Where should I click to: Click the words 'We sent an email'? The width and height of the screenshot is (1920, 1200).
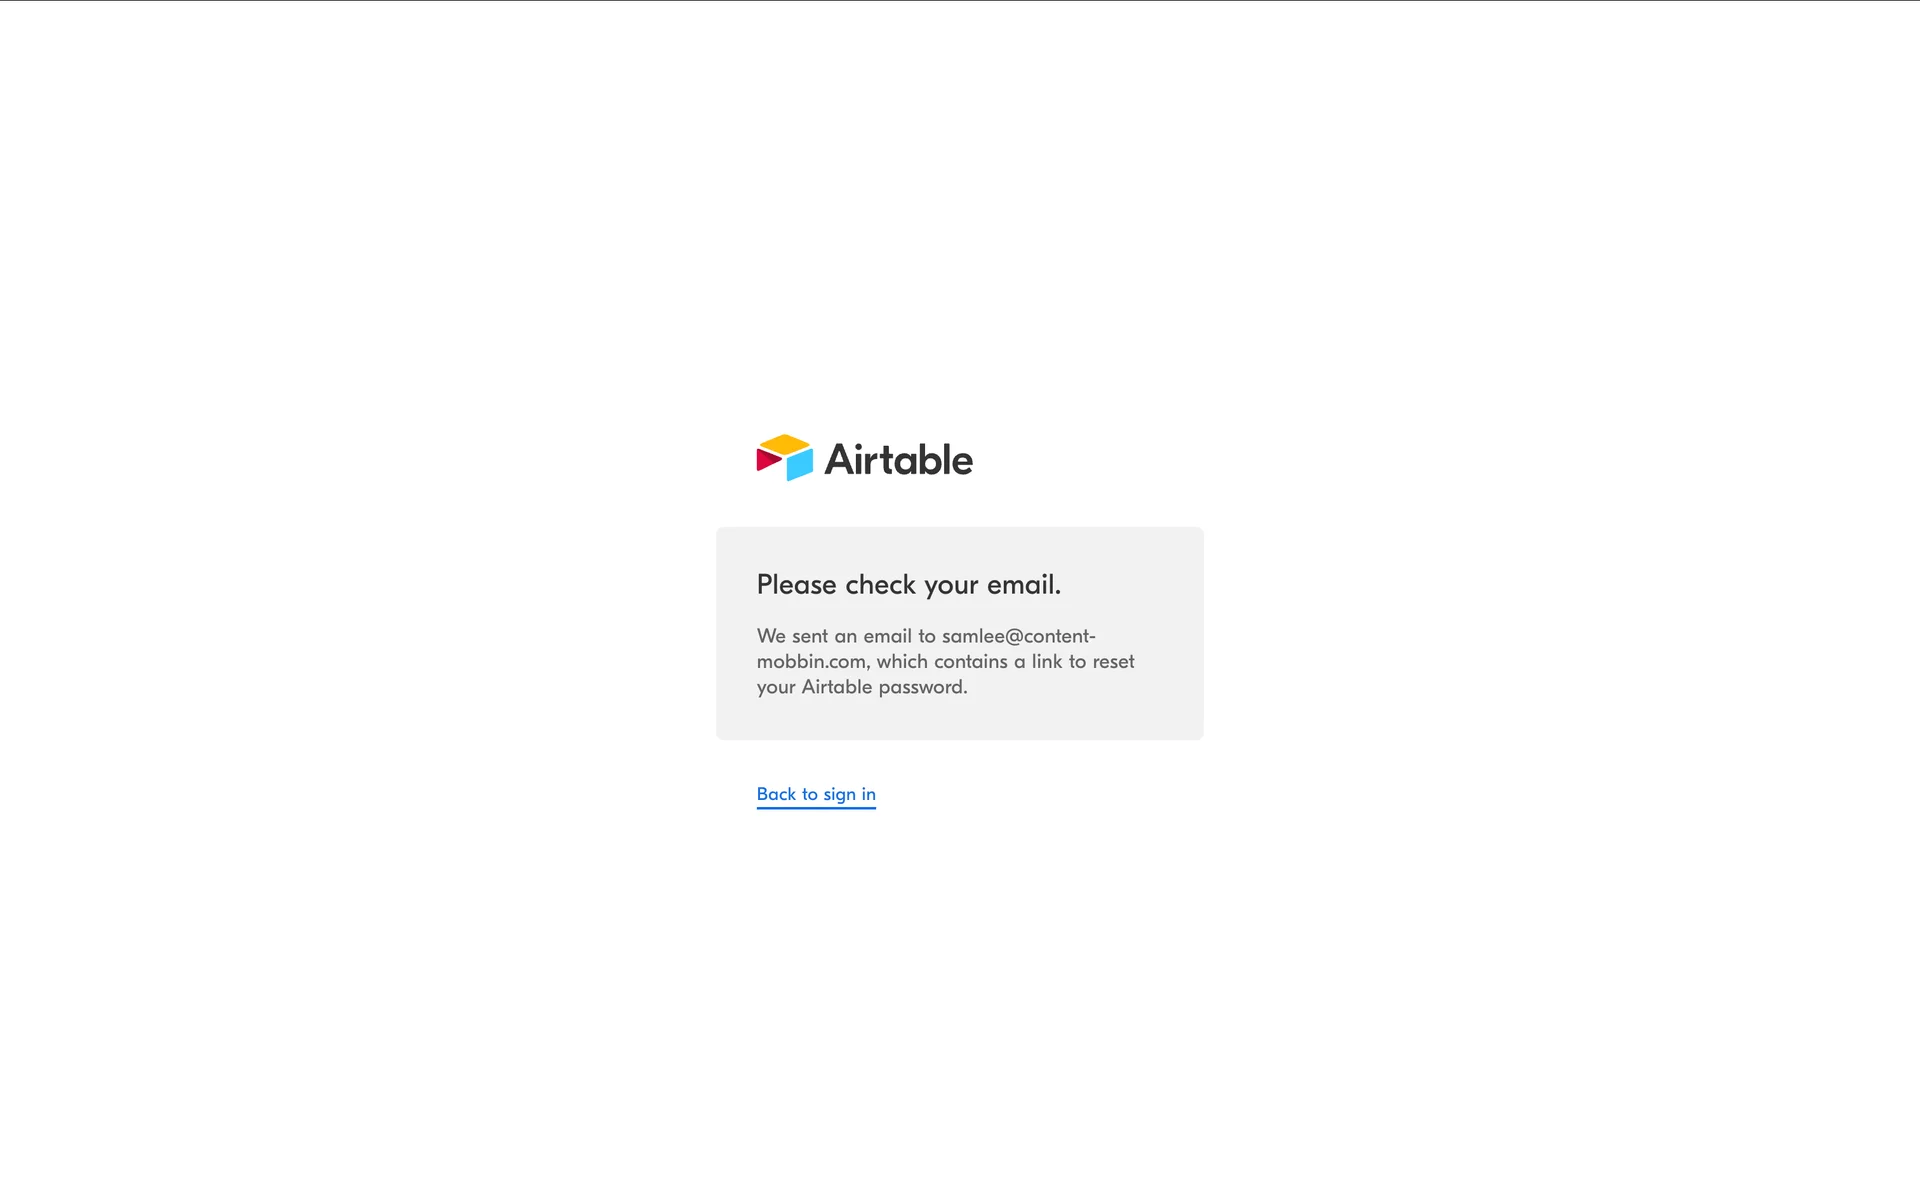coord(834,636)
